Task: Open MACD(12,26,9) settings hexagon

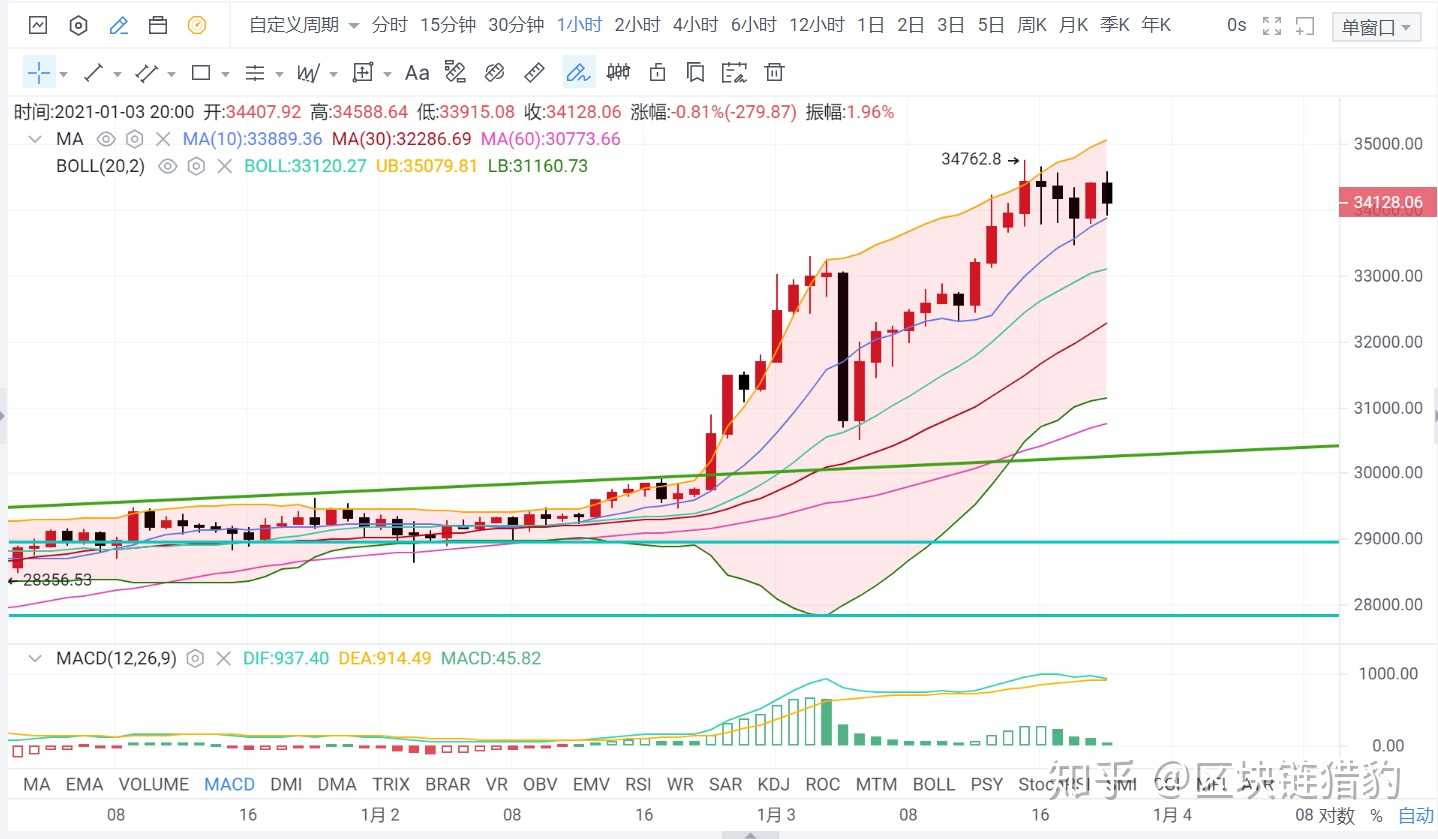Action: pos(196,658)
